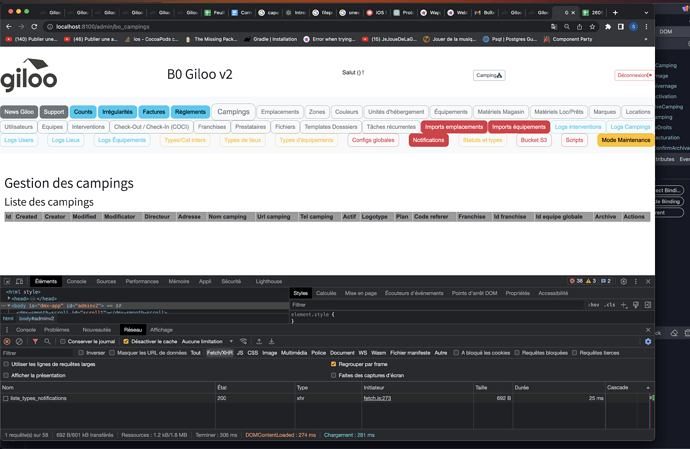Open the 'Campings' navigation button

click(233, 112)
